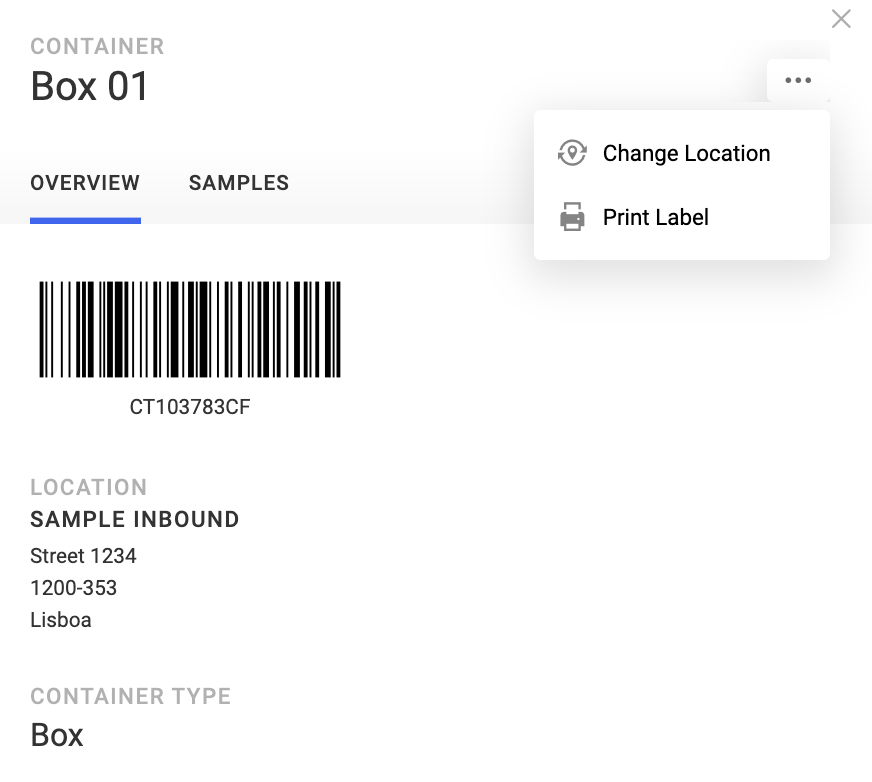Click the CONTAINER TYPE section label
Screen dimensions: 872x782
pyautogui.click(x=131, y=696)
